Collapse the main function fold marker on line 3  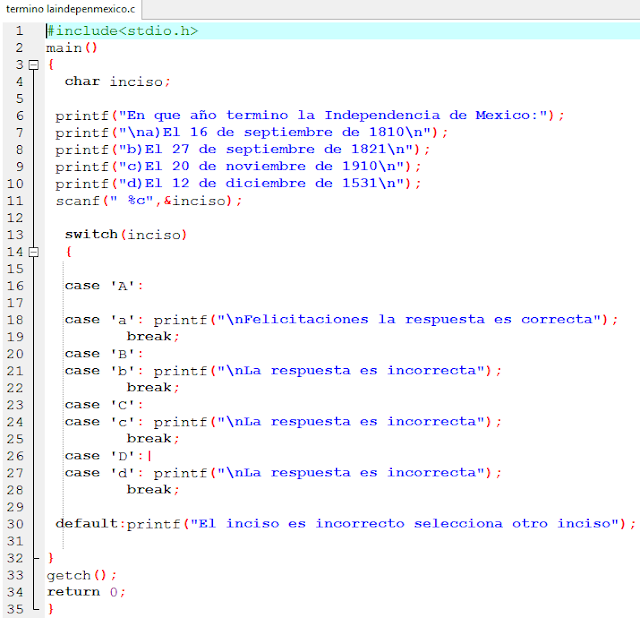[x=34, y=65]
